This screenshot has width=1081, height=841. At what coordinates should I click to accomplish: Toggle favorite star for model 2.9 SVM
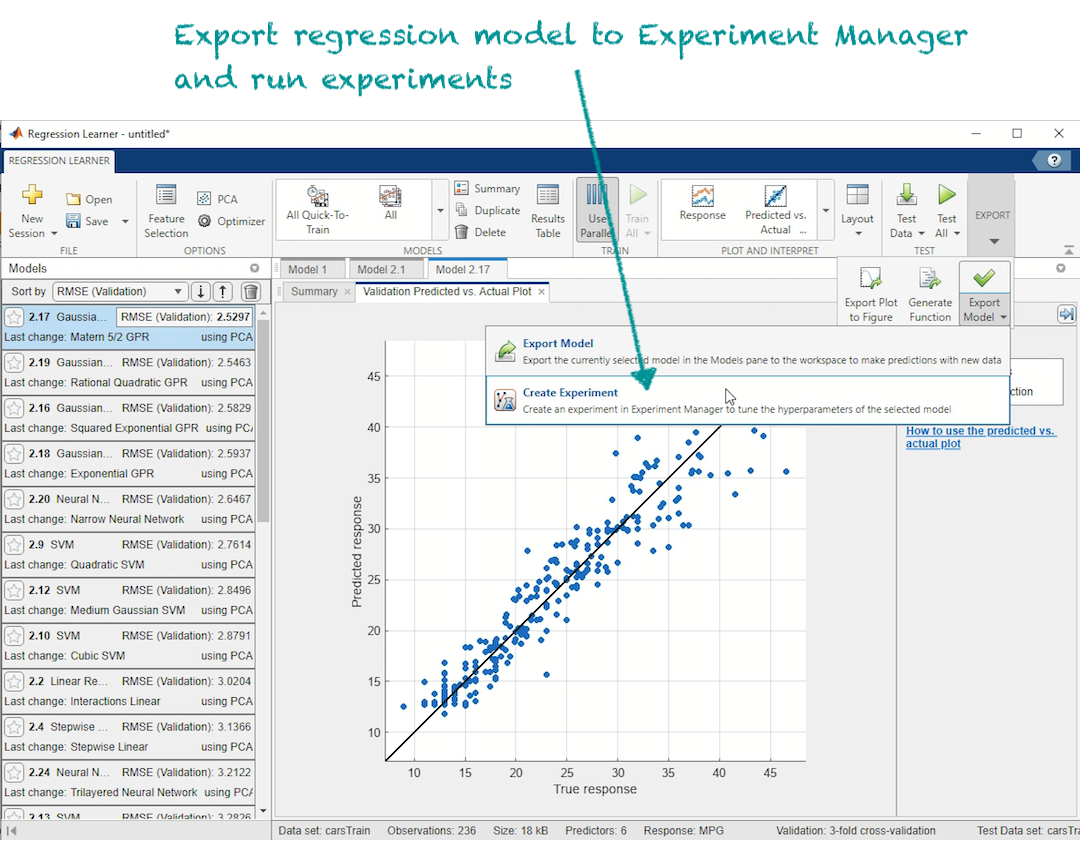14,545
